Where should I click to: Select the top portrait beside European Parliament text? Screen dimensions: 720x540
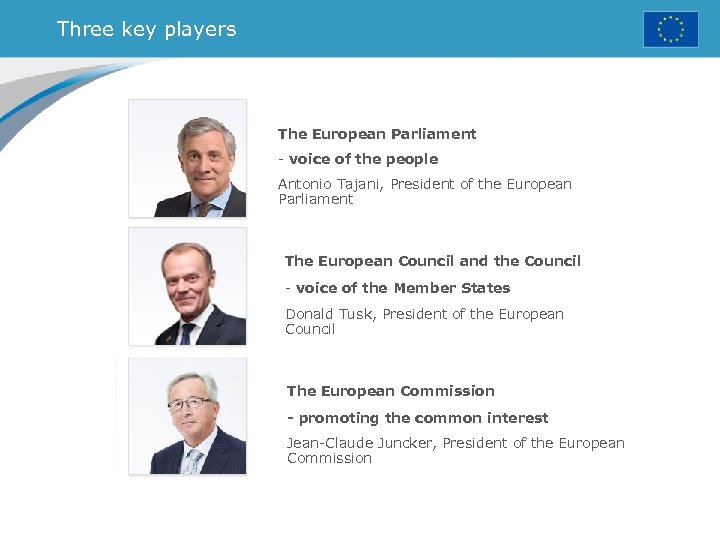point(187,158)
